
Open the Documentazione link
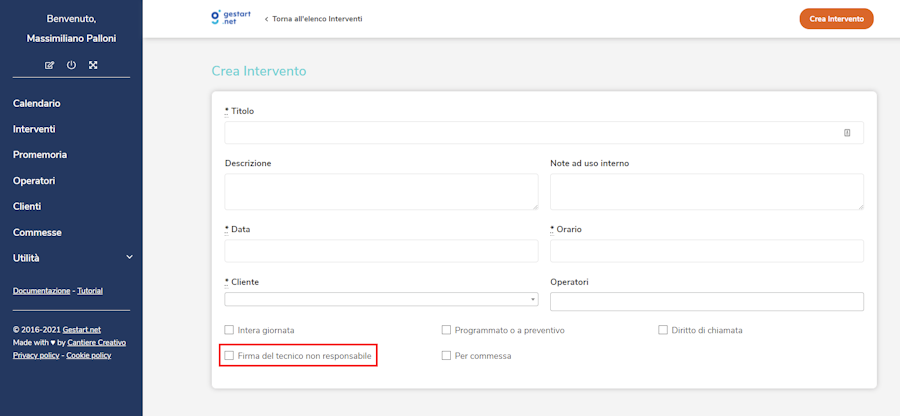[x=41, y=291]
